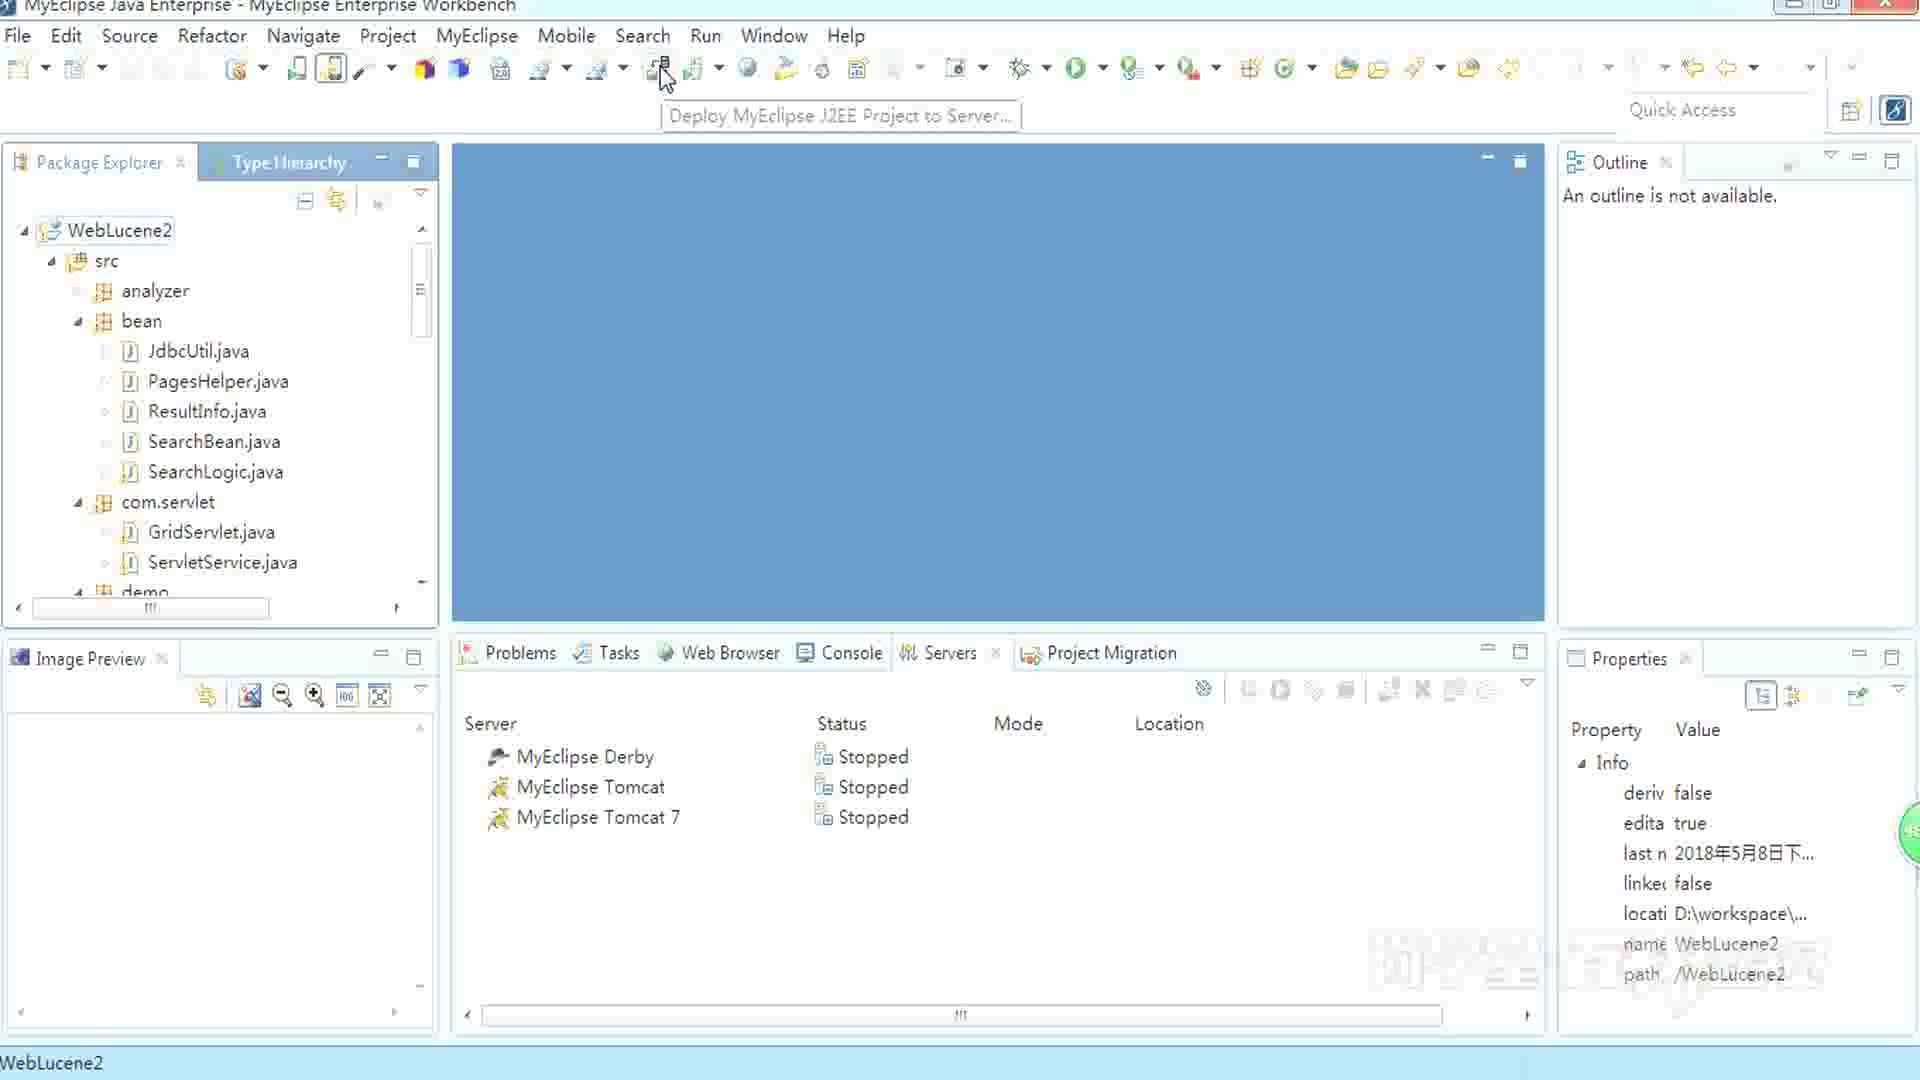The width and height of the screenshot is (1920, 1080).
Task: Click the Open Task folder icon
Action: pos(1378,68)
